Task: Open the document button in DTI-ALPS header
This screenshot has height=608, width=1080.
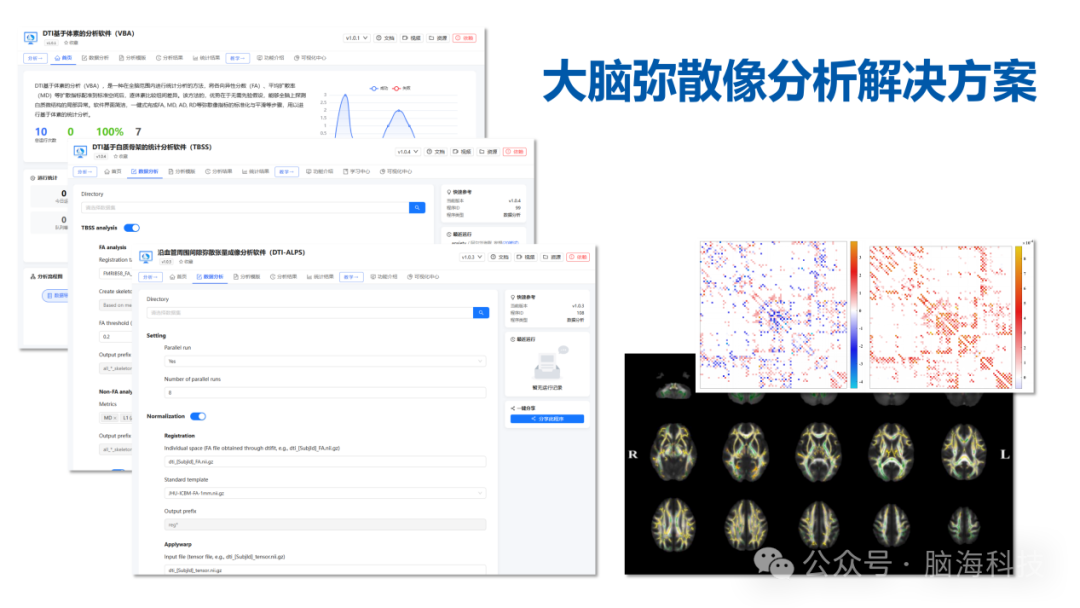Action: (500, 257)
